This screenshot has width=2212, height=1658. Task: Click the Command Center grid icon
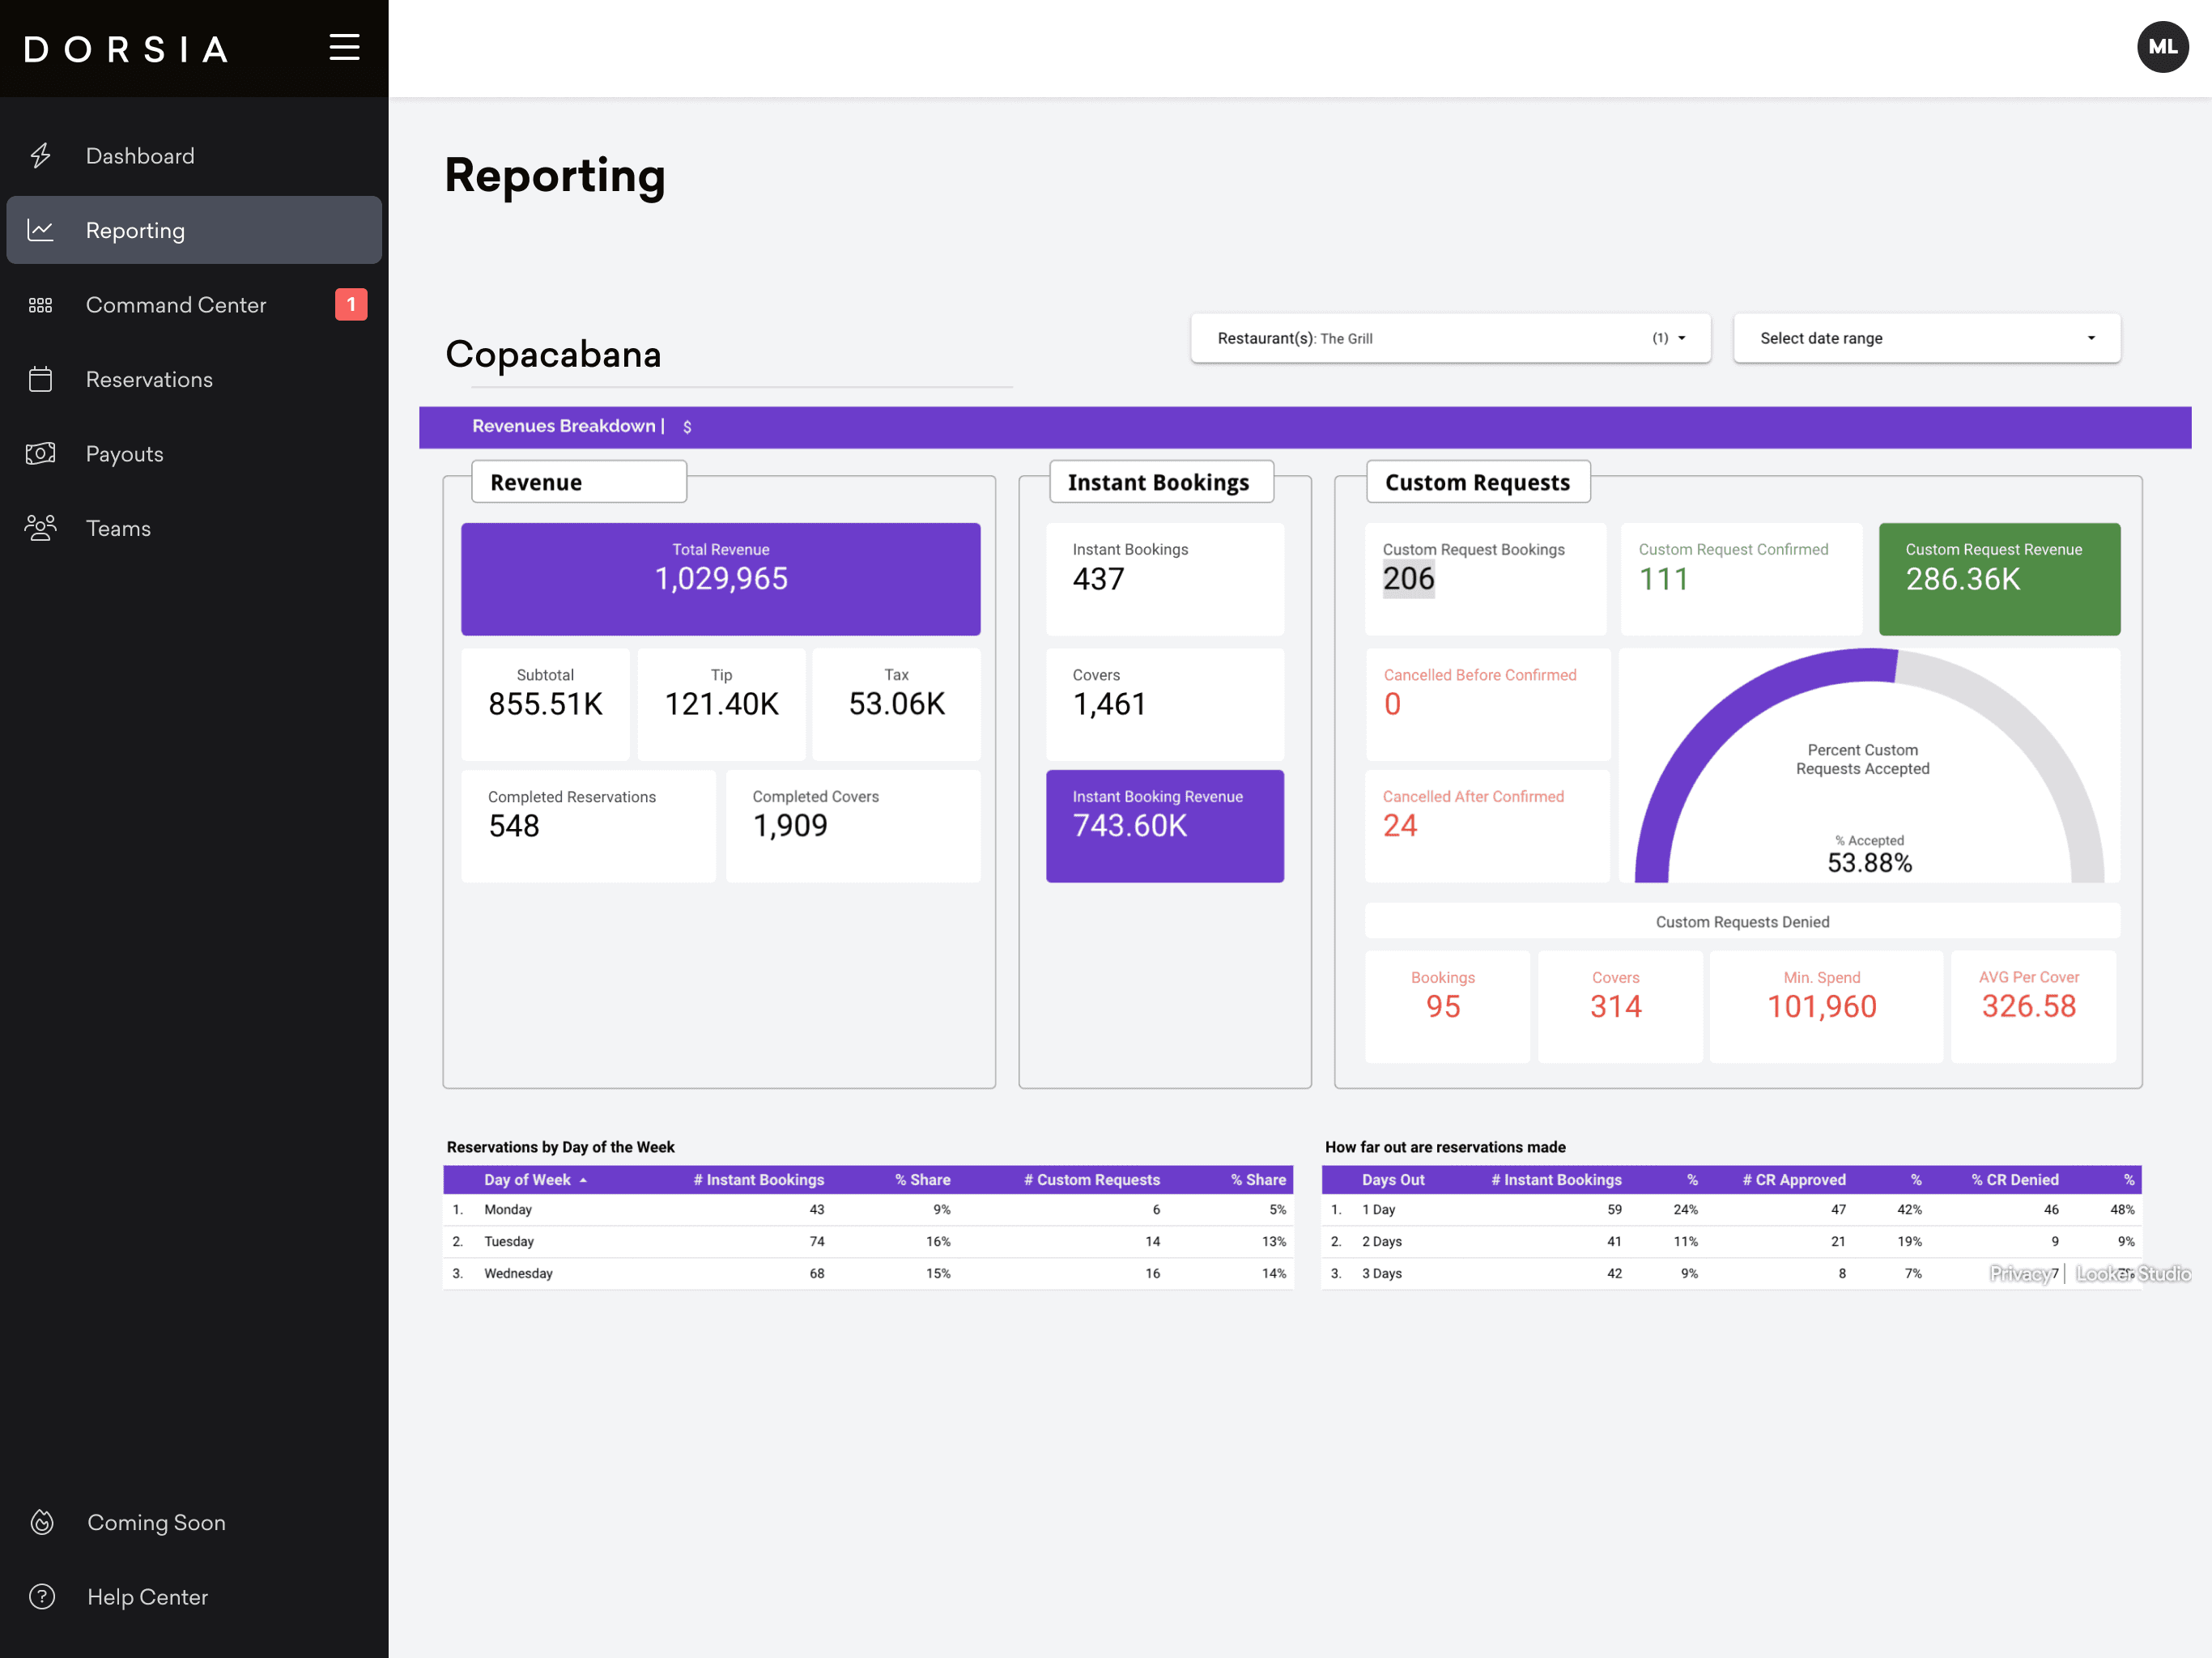[x=40, y=305]
